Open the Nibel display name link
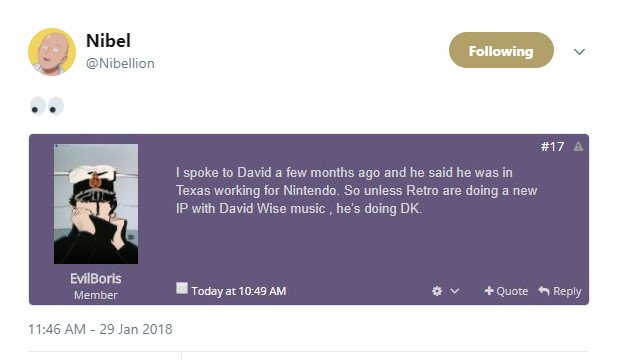 point(108,41)
